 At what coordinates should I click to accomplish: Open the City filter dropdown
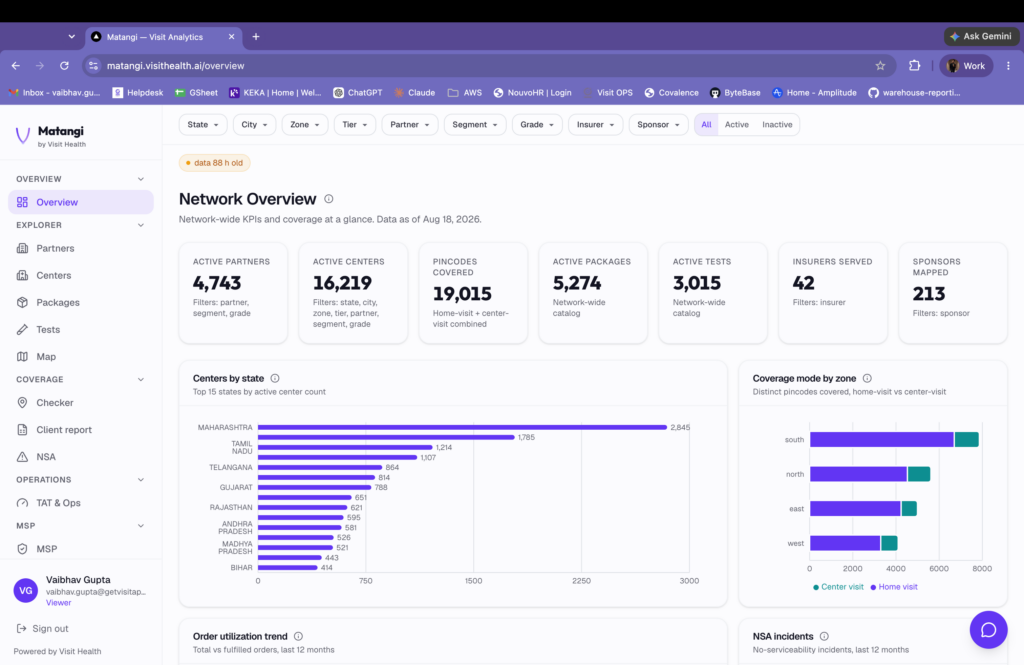[x=254, y=124]
